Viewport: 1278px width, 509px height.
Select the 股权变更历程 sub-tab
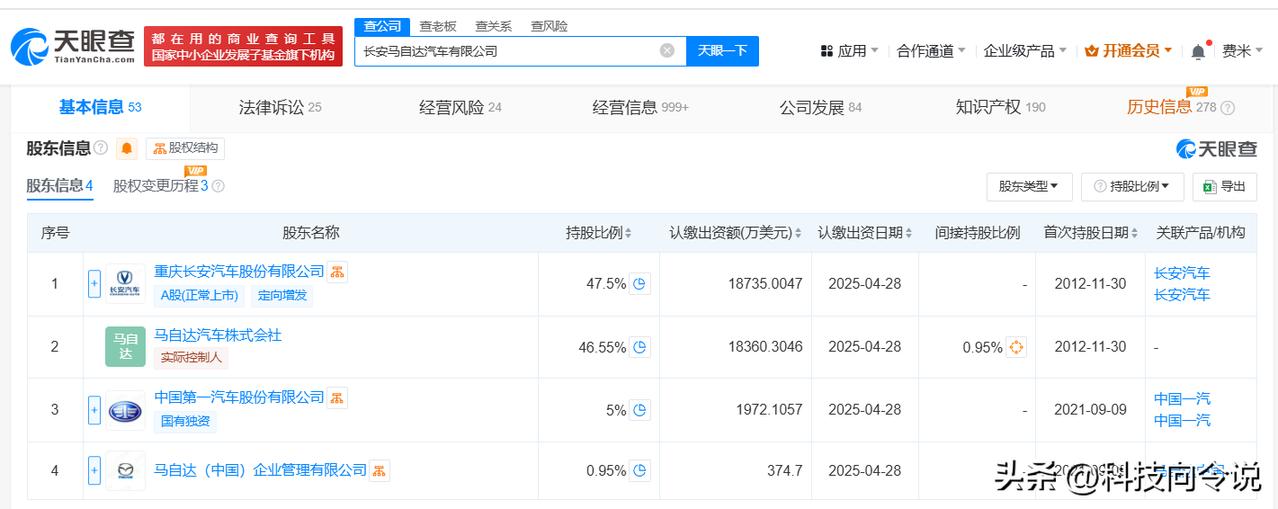(160, 186)
